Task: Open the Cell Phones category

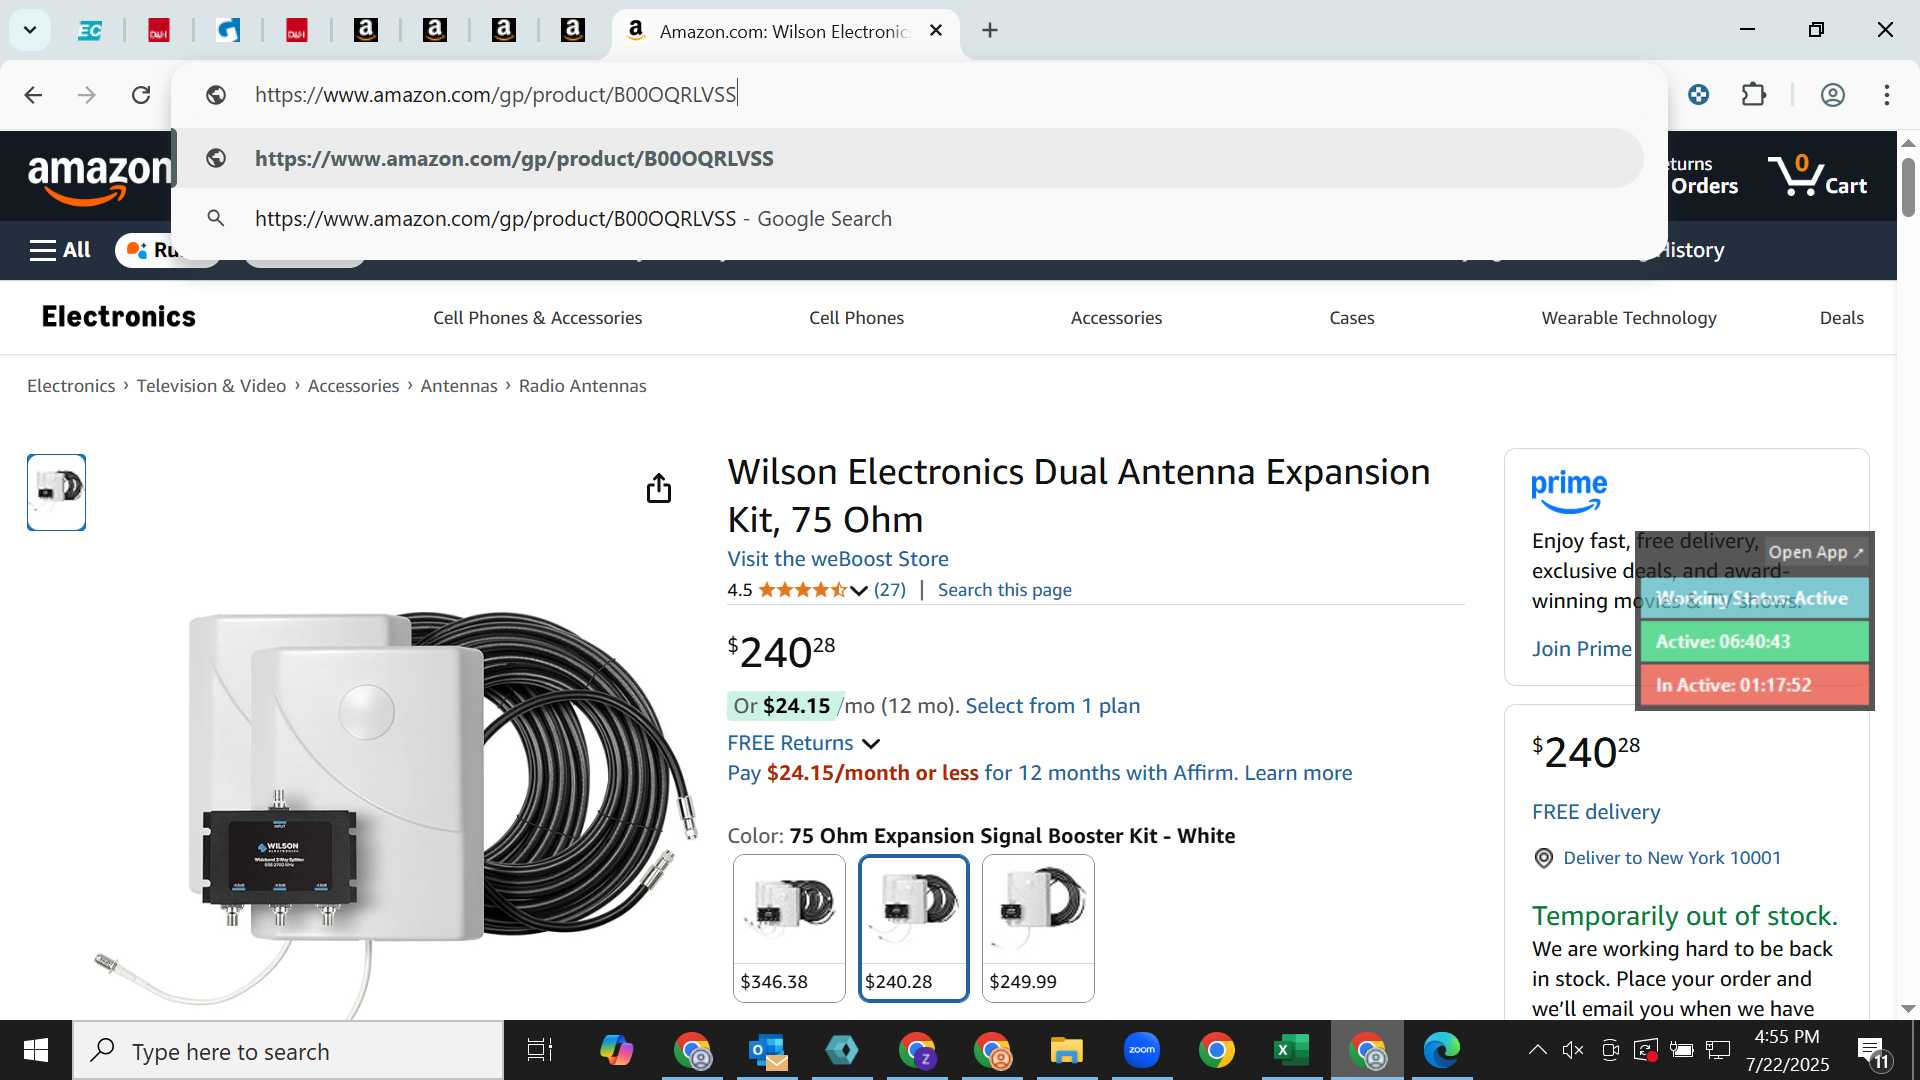Action: click(x=856, y=318)
